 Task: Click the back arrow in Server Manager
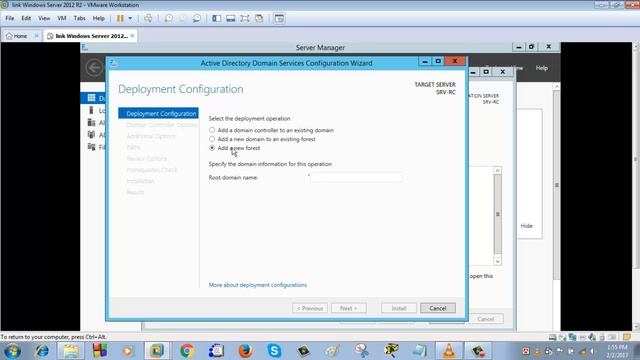tap(94, 67)
